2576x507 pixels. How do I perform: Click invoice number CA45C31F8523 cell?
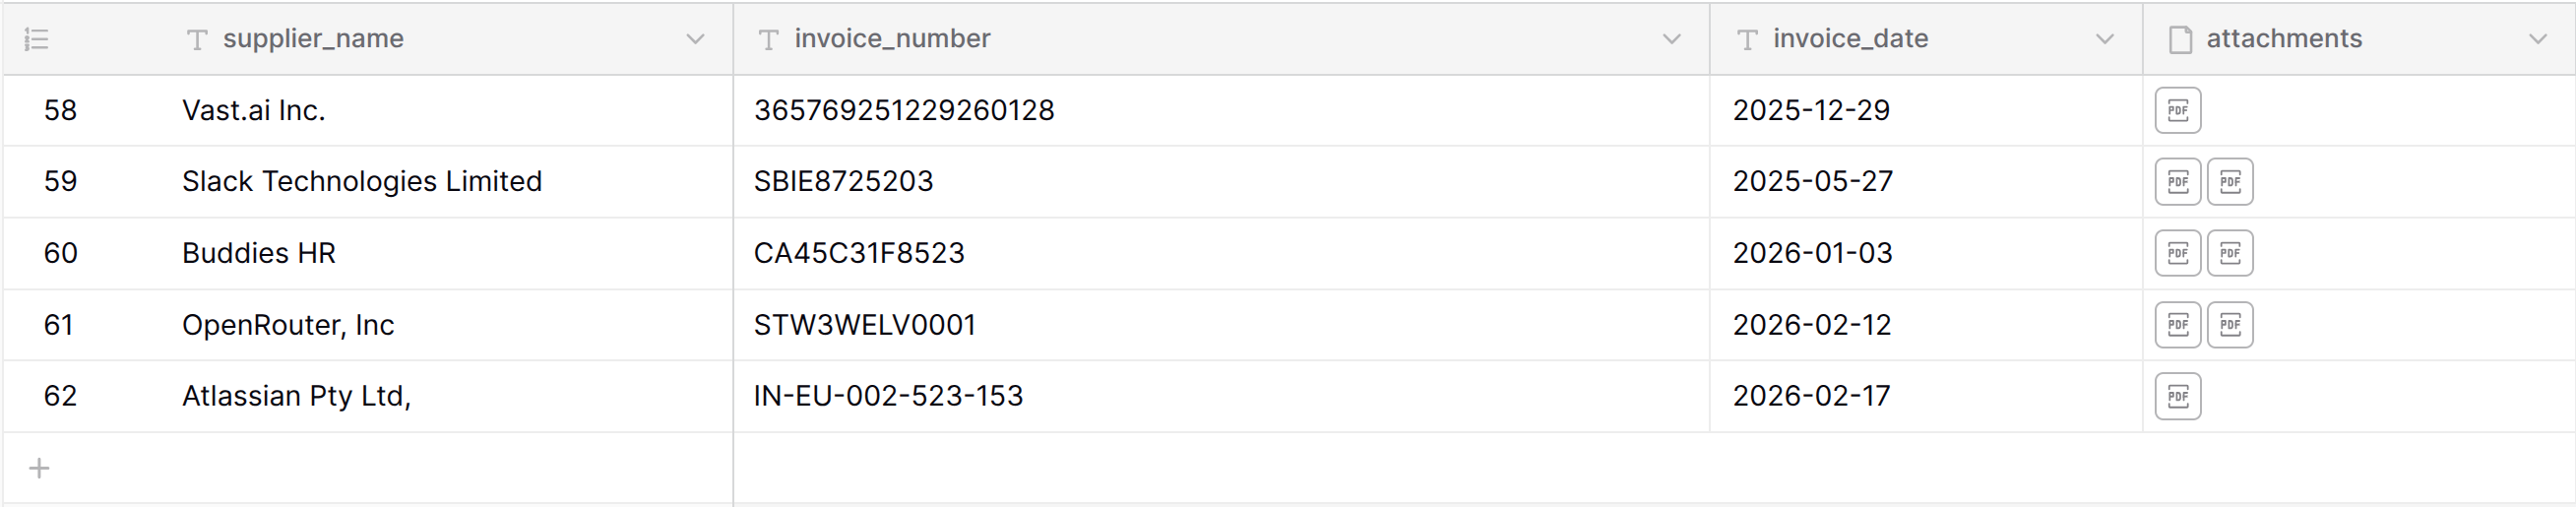(859, 253)
